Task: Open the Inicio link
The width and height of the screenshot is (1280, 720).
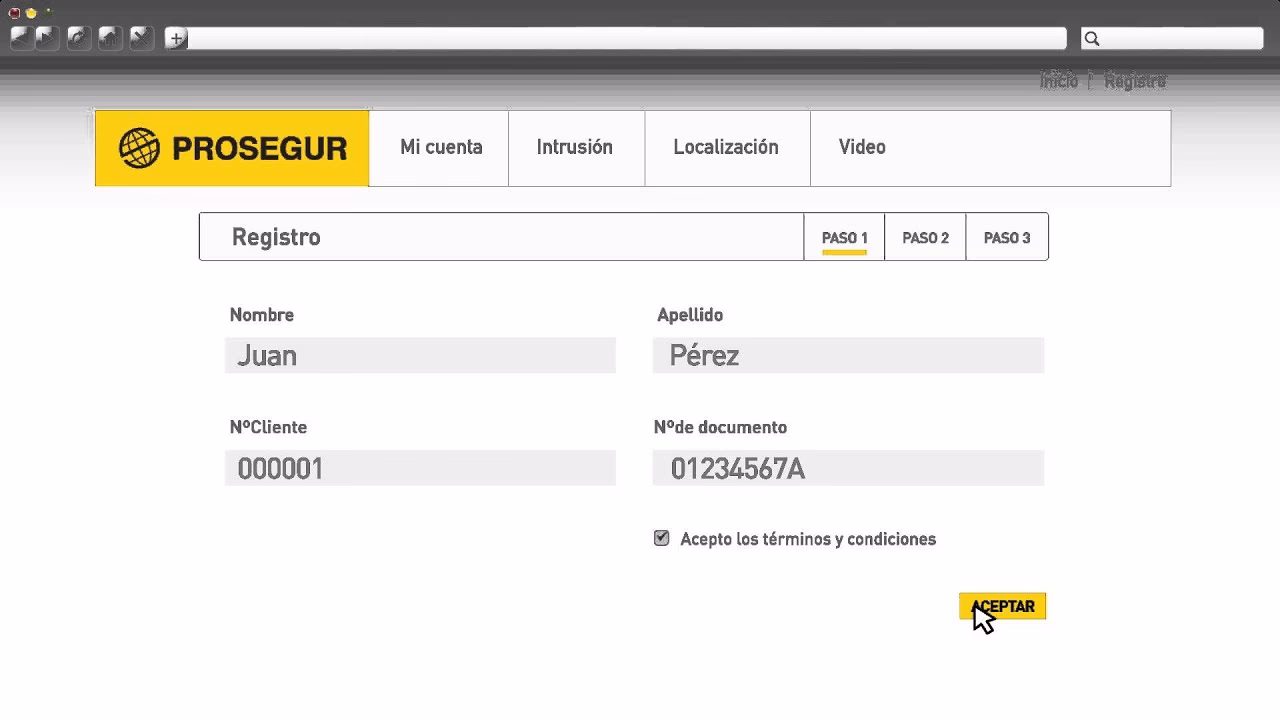Action: click(x=1059, y=81)
